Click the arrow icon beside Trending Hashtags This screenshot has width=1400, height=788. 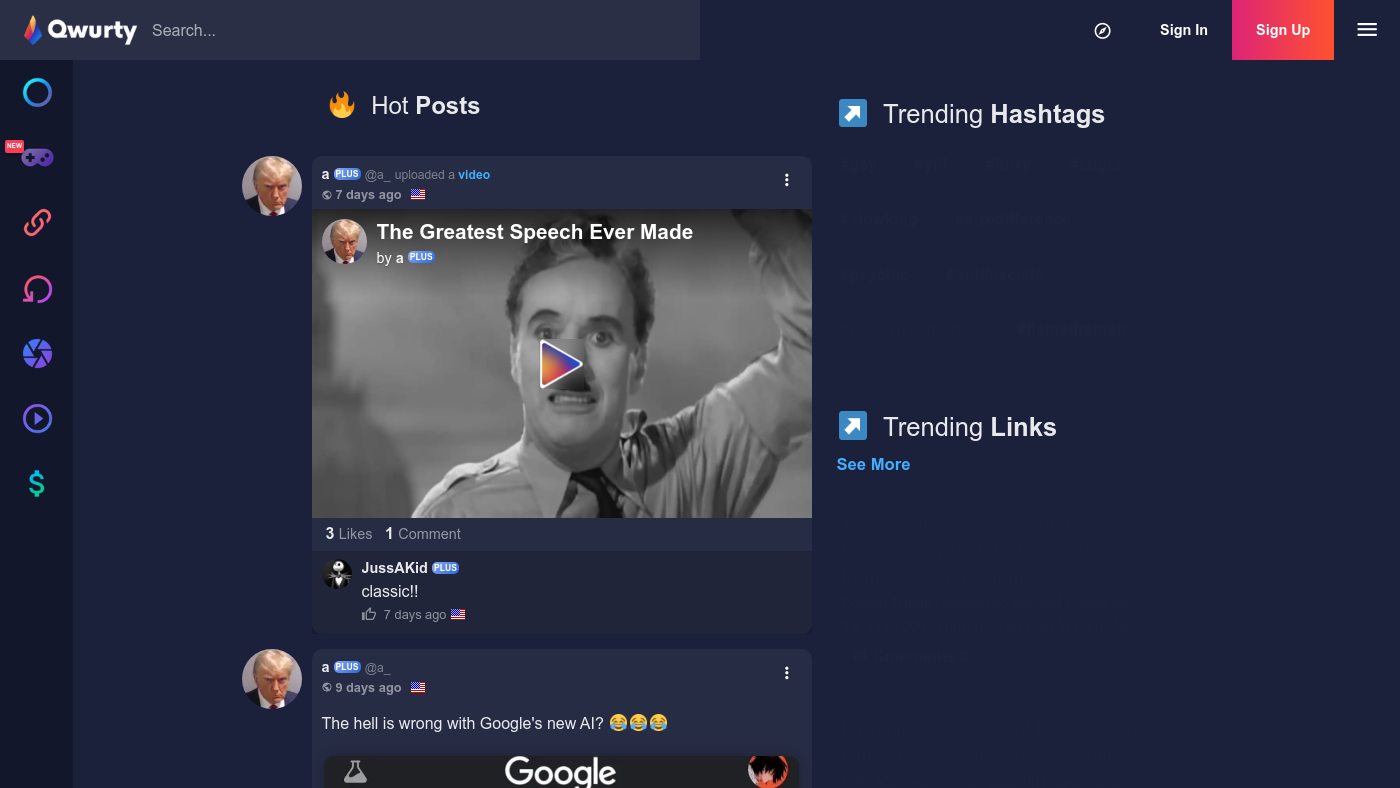853,113
